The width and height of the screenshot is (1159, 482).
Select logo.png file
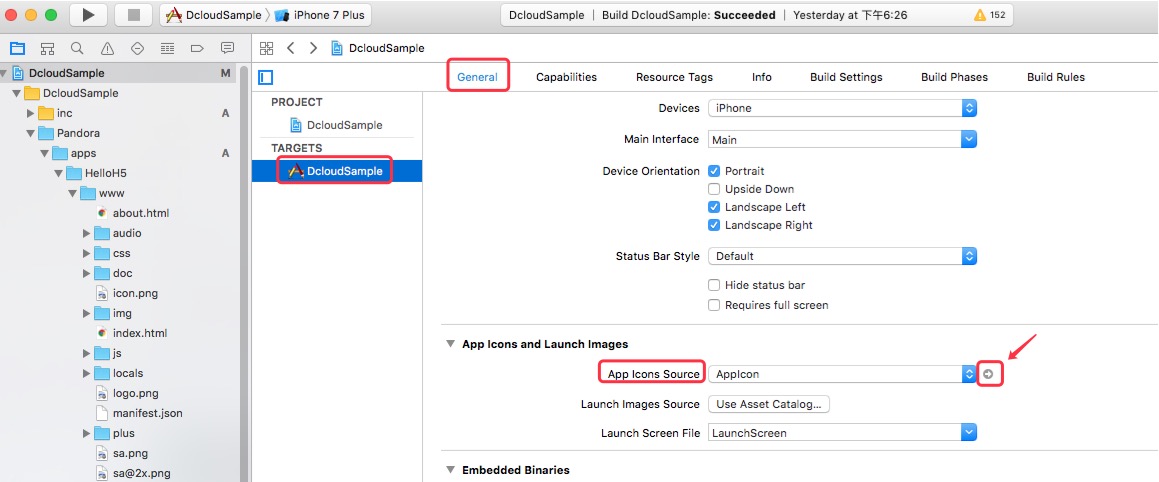135,393
